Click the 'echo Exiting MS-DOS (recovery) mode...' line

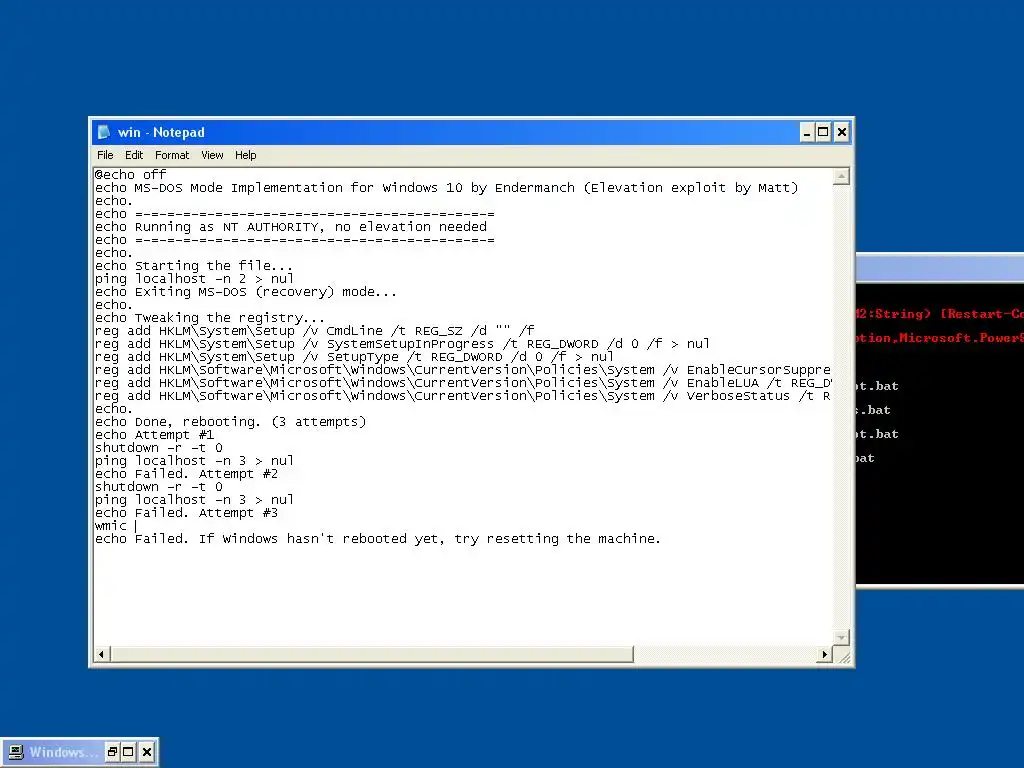pyautogui.click(x=246, y=292)
